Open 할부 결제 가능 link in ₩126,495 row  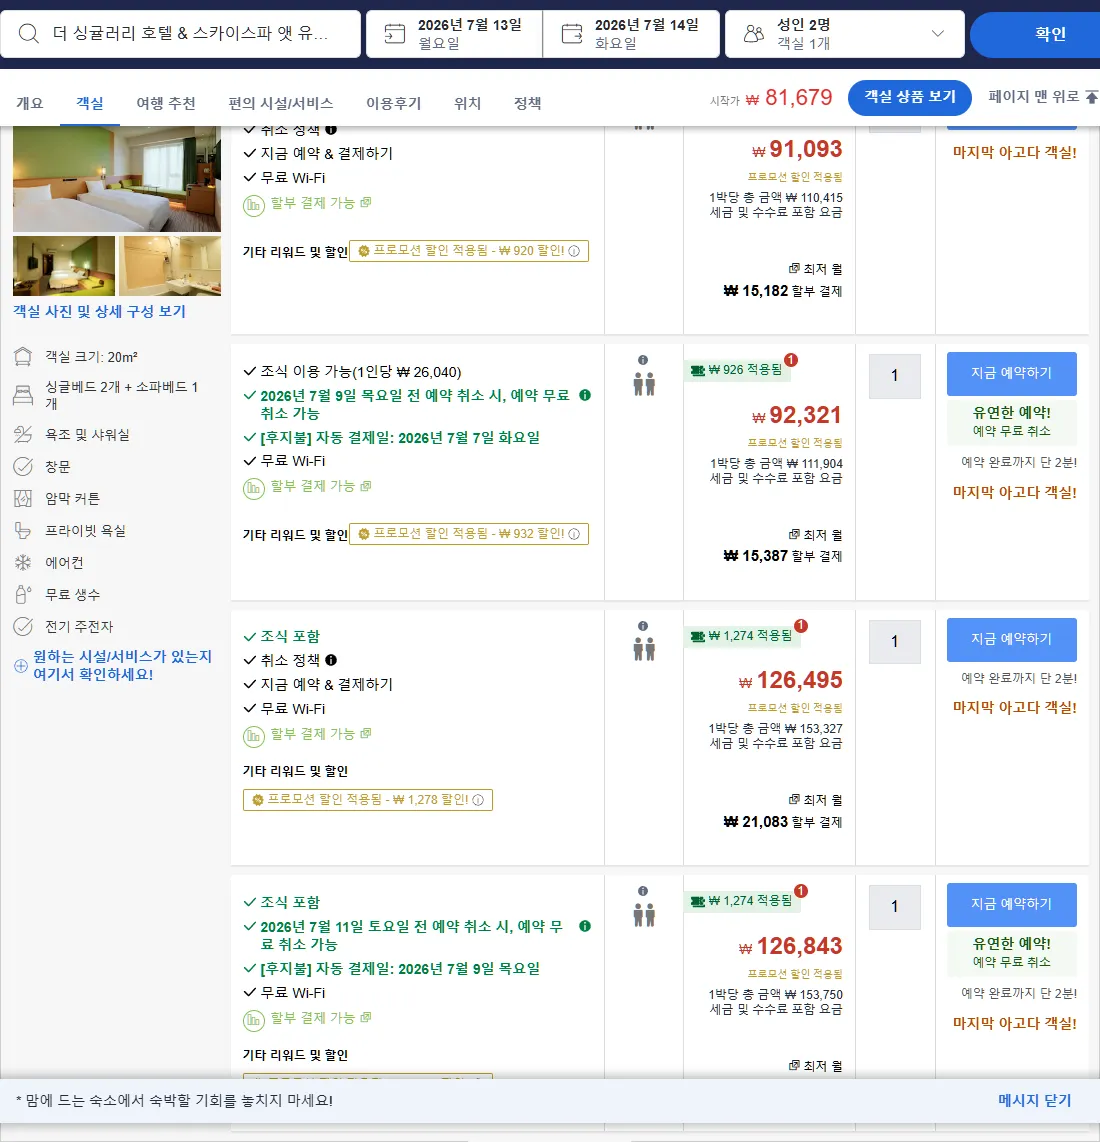pyautogui.click(x=321, y=733)
